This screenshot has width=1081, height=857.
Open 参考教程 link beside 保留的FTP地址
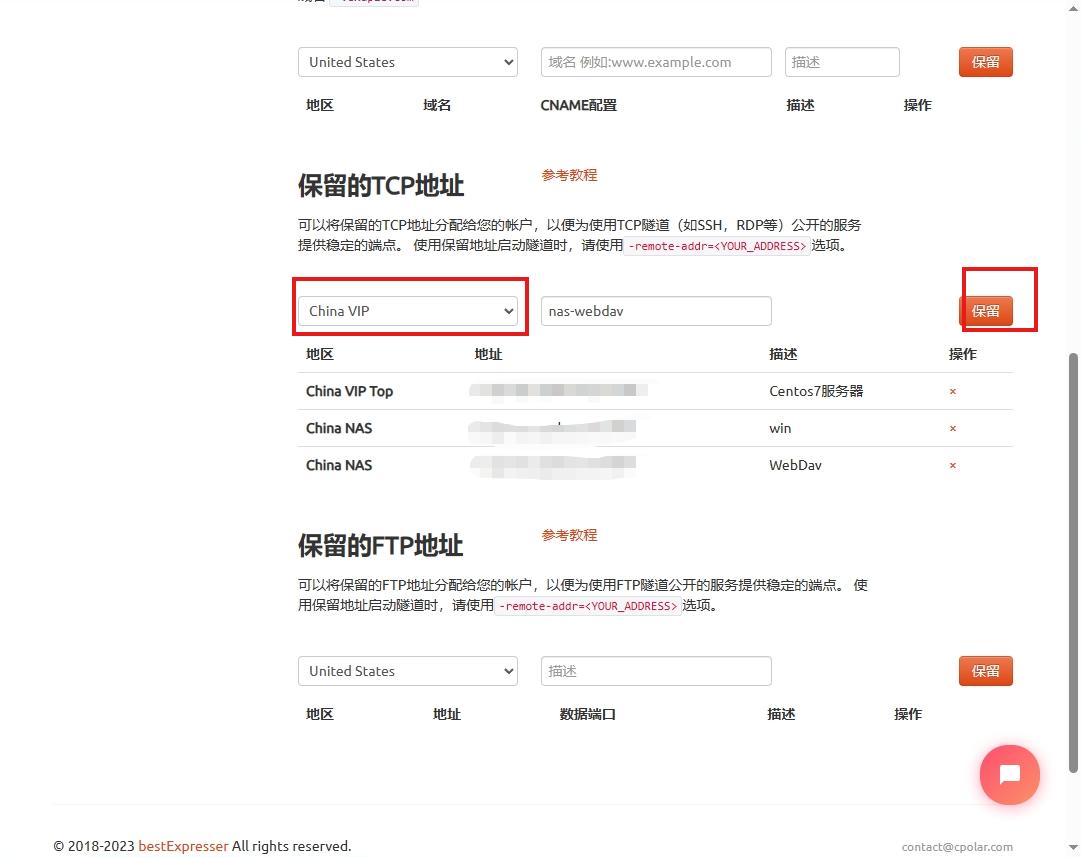click(569, 535)
